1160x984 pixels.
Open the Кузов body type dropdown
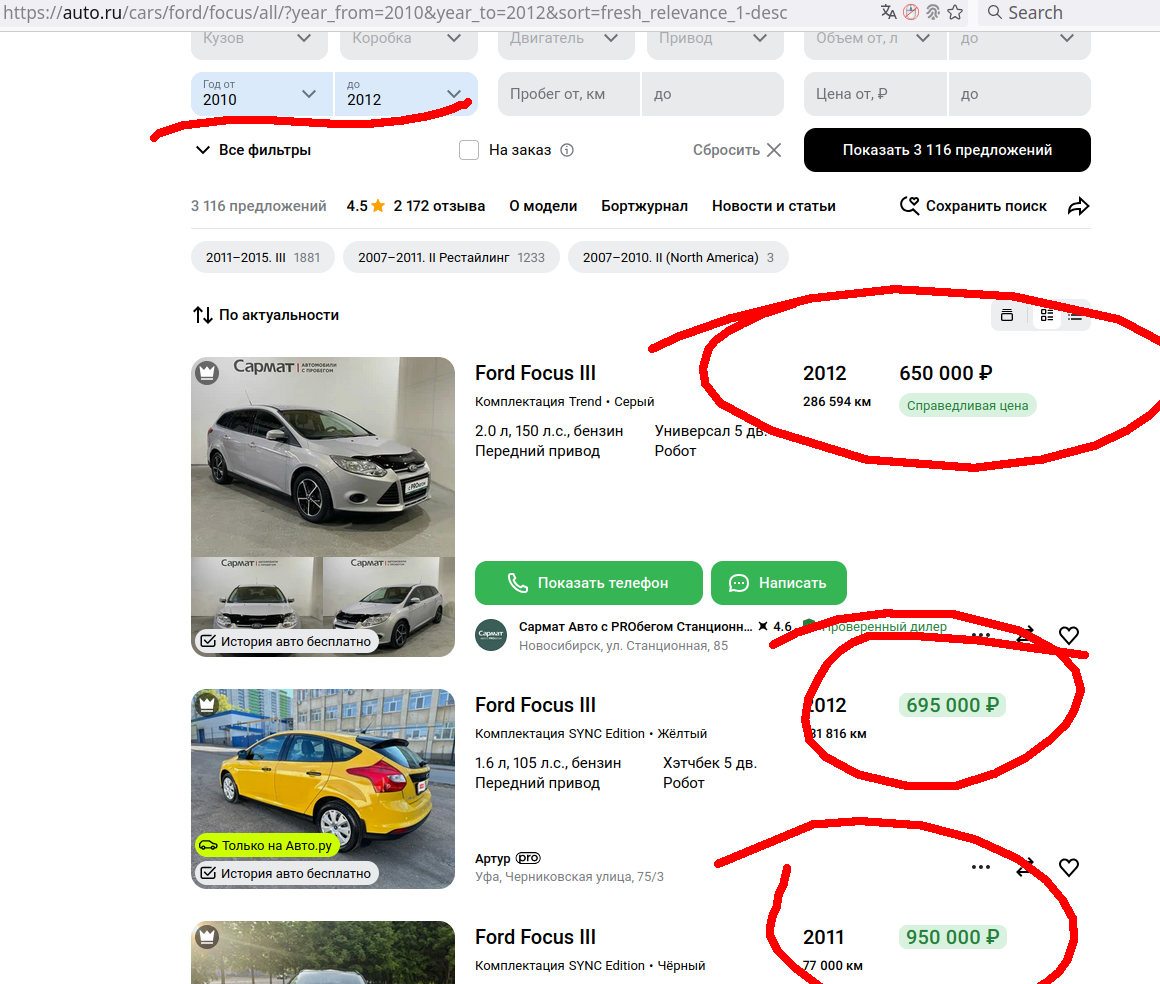coord(259,41)
